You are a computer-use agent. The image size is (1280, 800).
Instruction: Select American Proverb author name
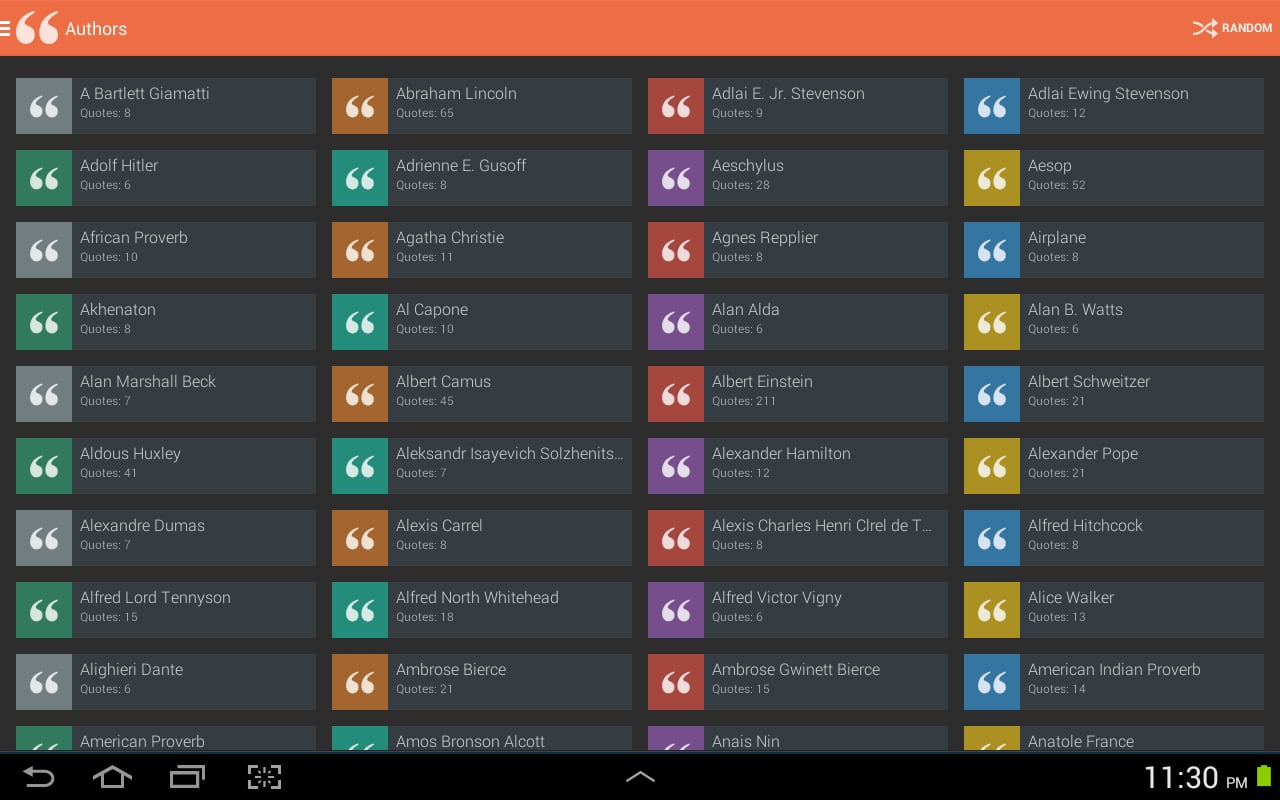click(x=142, y=741)
